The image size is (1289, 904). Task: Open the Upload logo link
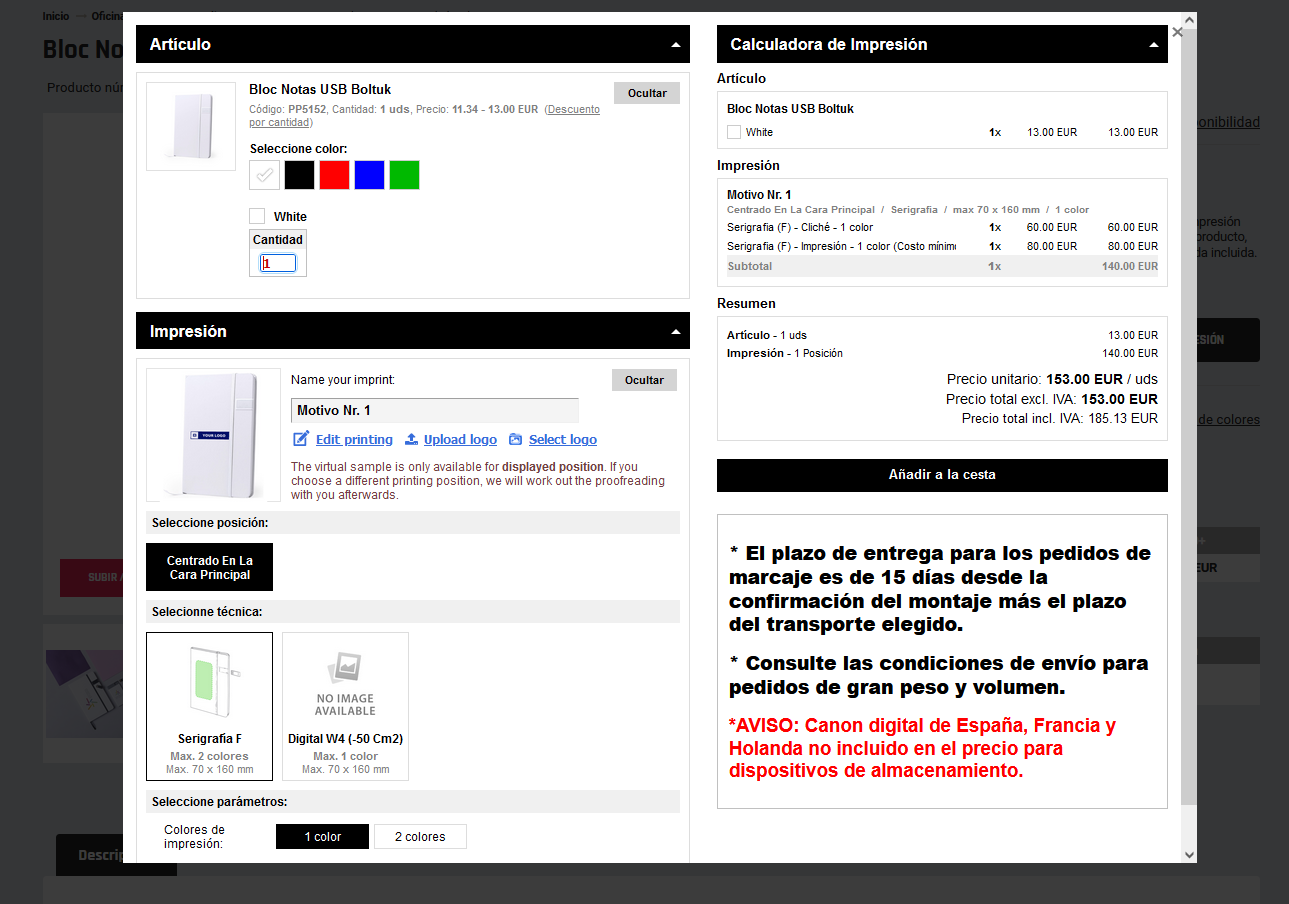pyautogui.click(x=460, y=440)
